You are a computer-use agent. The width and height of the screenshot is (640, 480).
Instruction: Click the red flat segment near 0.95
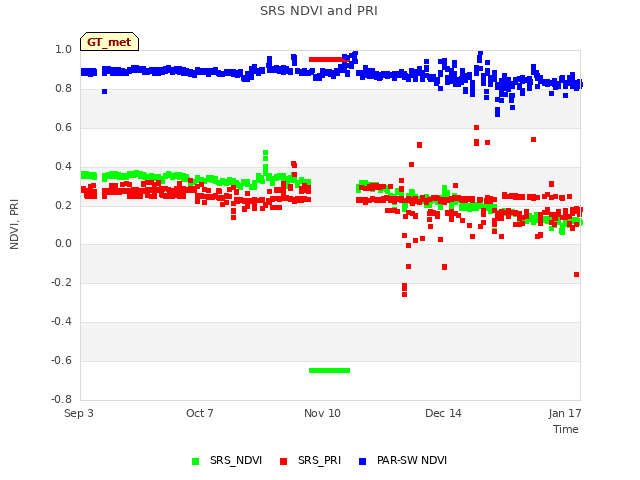click(x=329, y=60)
